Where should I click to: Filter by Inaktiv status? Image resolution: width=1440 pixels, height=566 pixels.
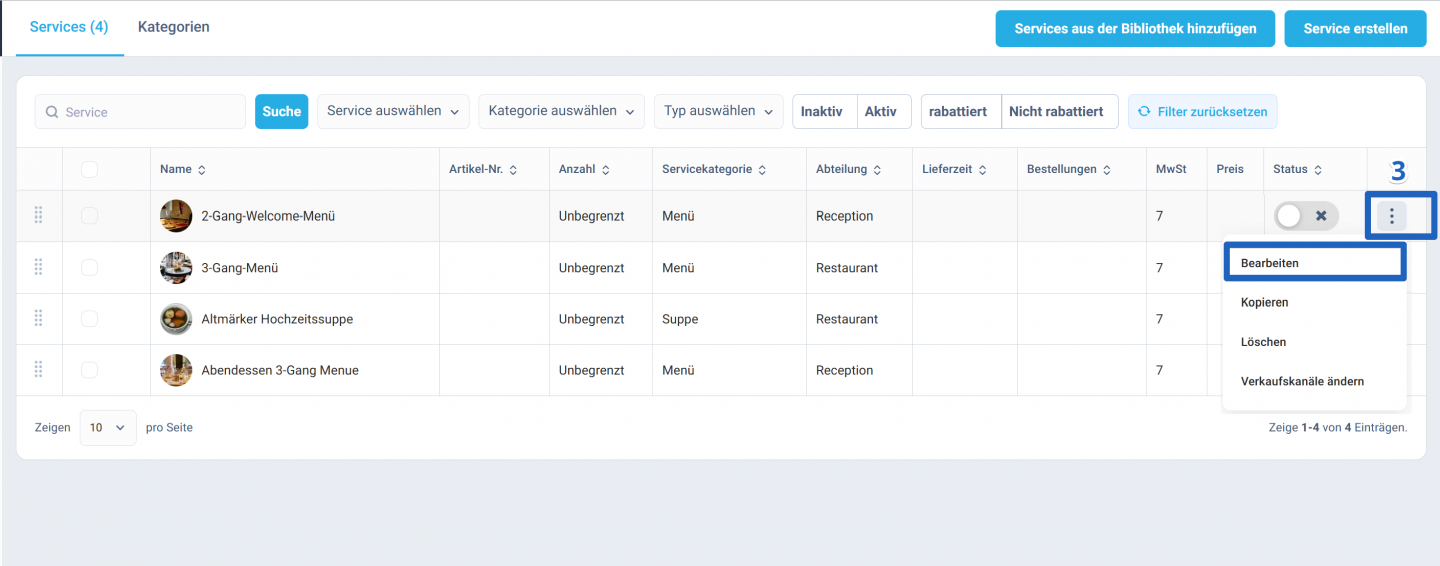(825, 112)
